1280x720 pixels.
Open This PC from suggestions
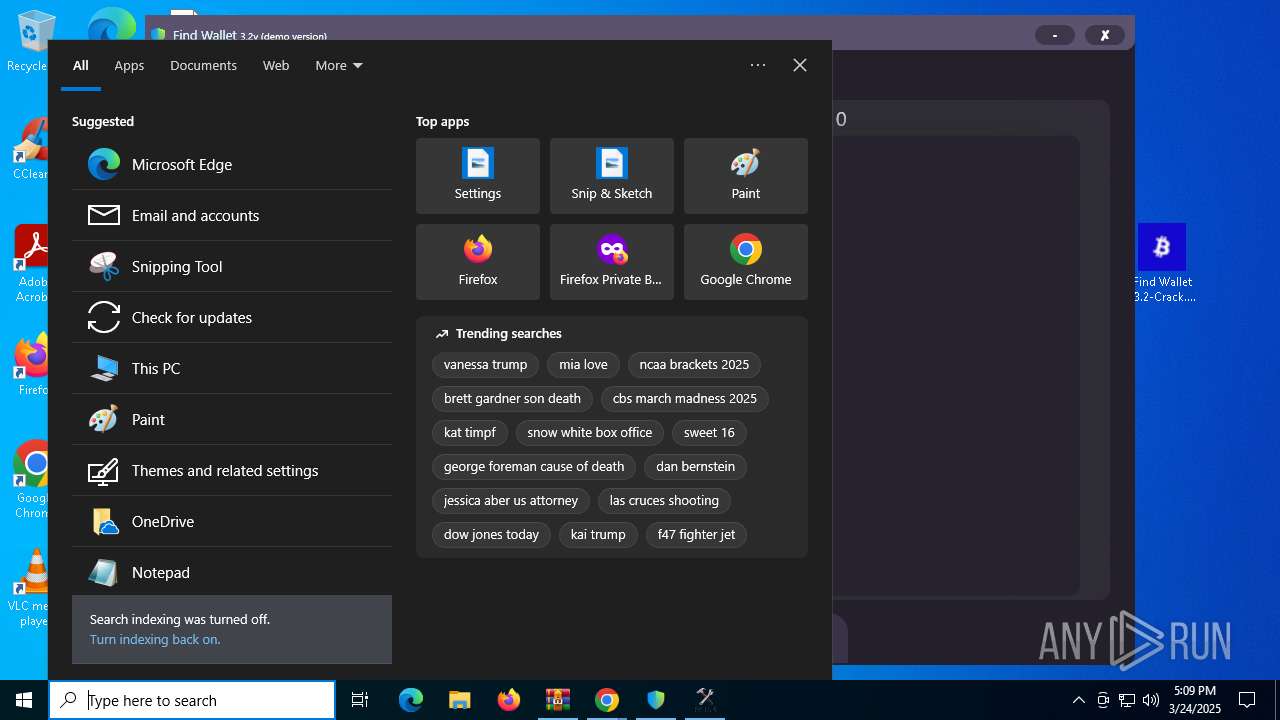[x=232, y=368]
